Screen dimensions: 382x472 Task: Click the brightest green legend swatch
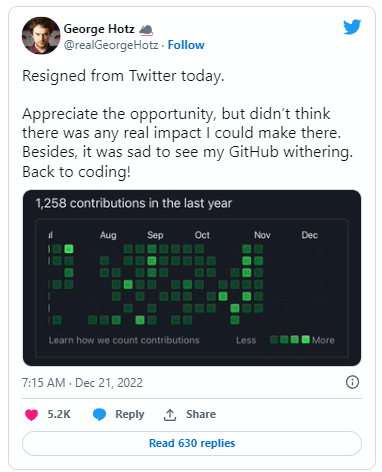(305, 340)
